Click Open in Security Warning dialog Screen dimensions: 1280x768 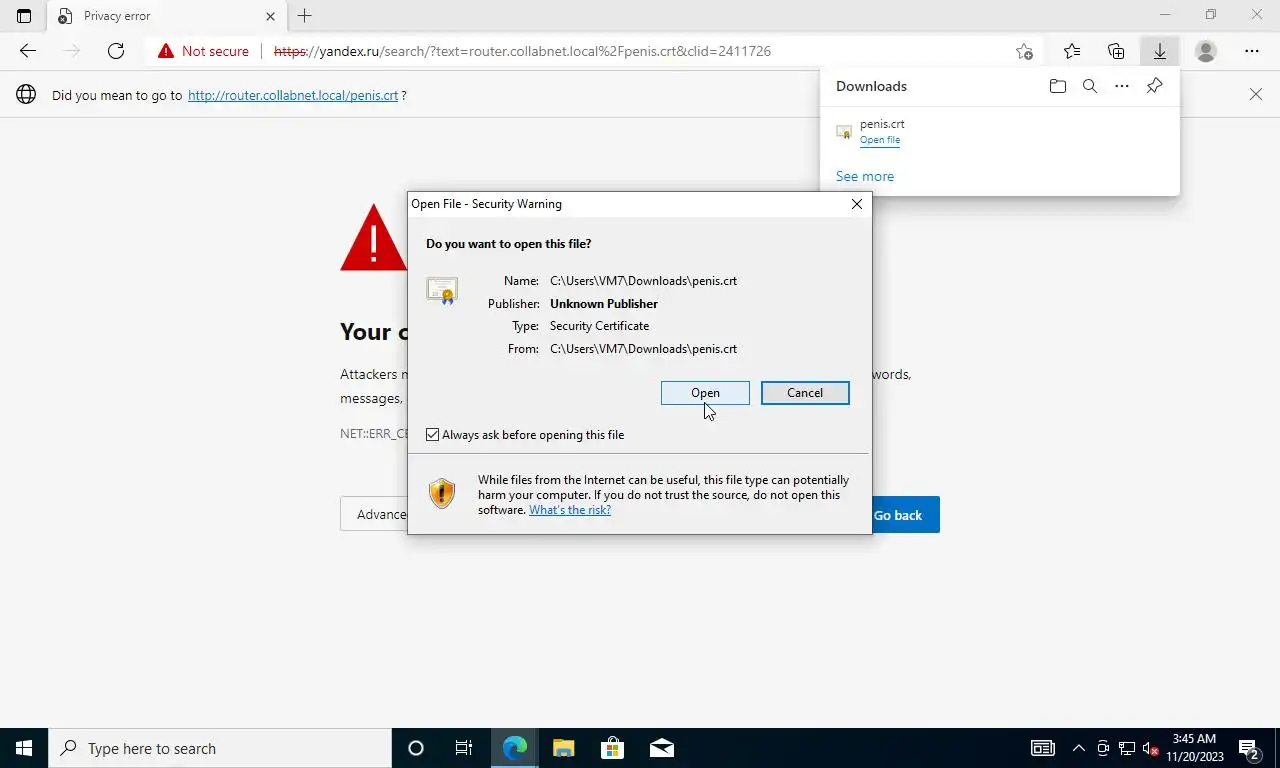pyautogui.click(x=705, y=393)
